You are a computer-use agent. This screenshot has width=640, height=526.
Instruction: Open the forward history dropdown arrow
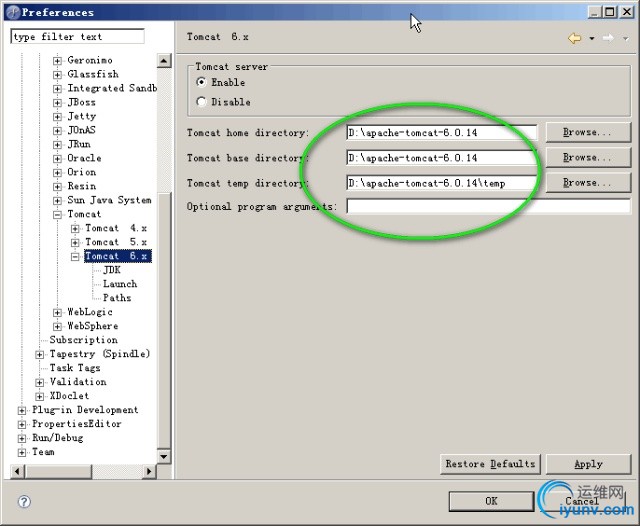click(625, 38)
